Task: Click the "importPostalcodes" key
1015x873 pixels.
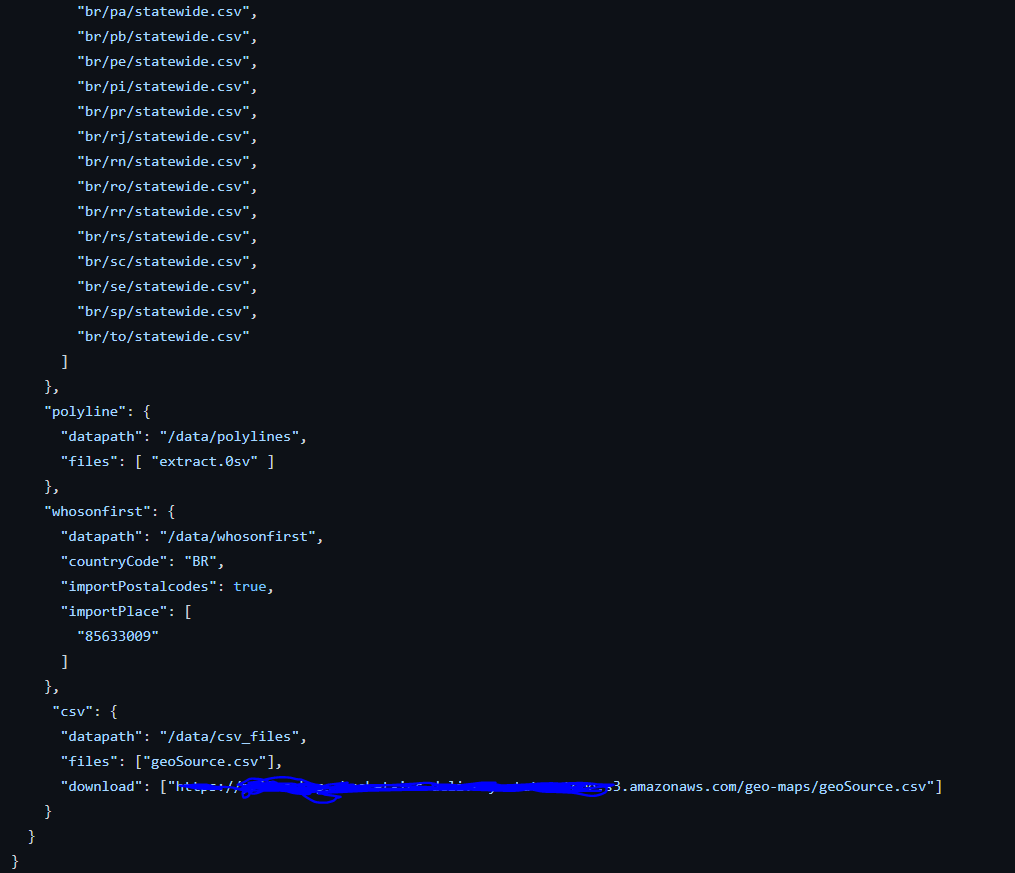Action: coord(139,587)
